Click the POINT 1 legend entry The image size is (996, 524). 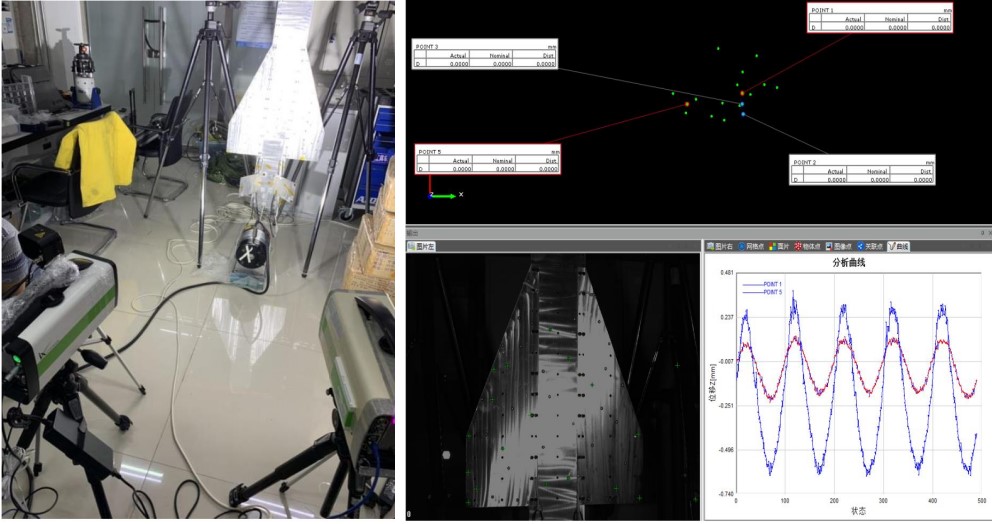(x=762, y=285)
